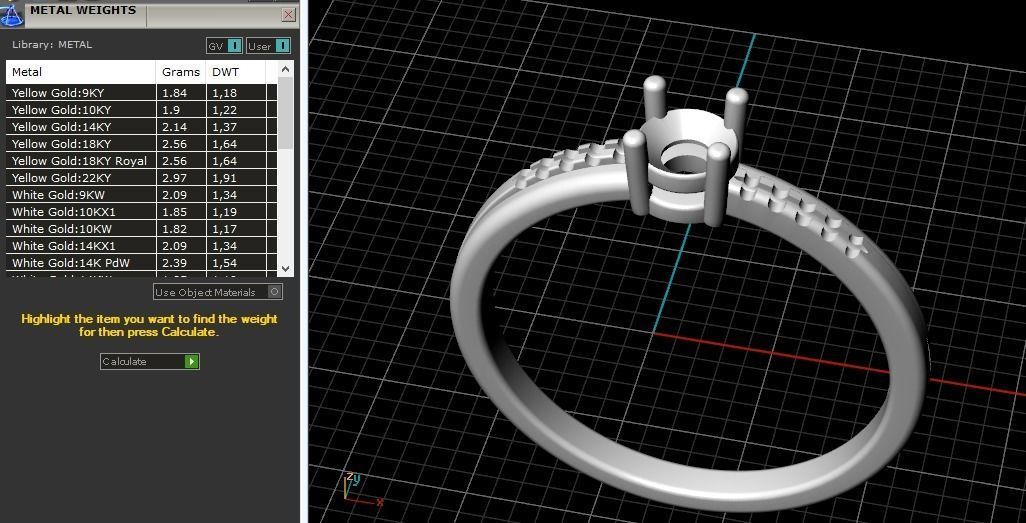Screen dimensions: 1026x523
Task: Click the metal list scrollbar up arrow
Action: (285, 69)
